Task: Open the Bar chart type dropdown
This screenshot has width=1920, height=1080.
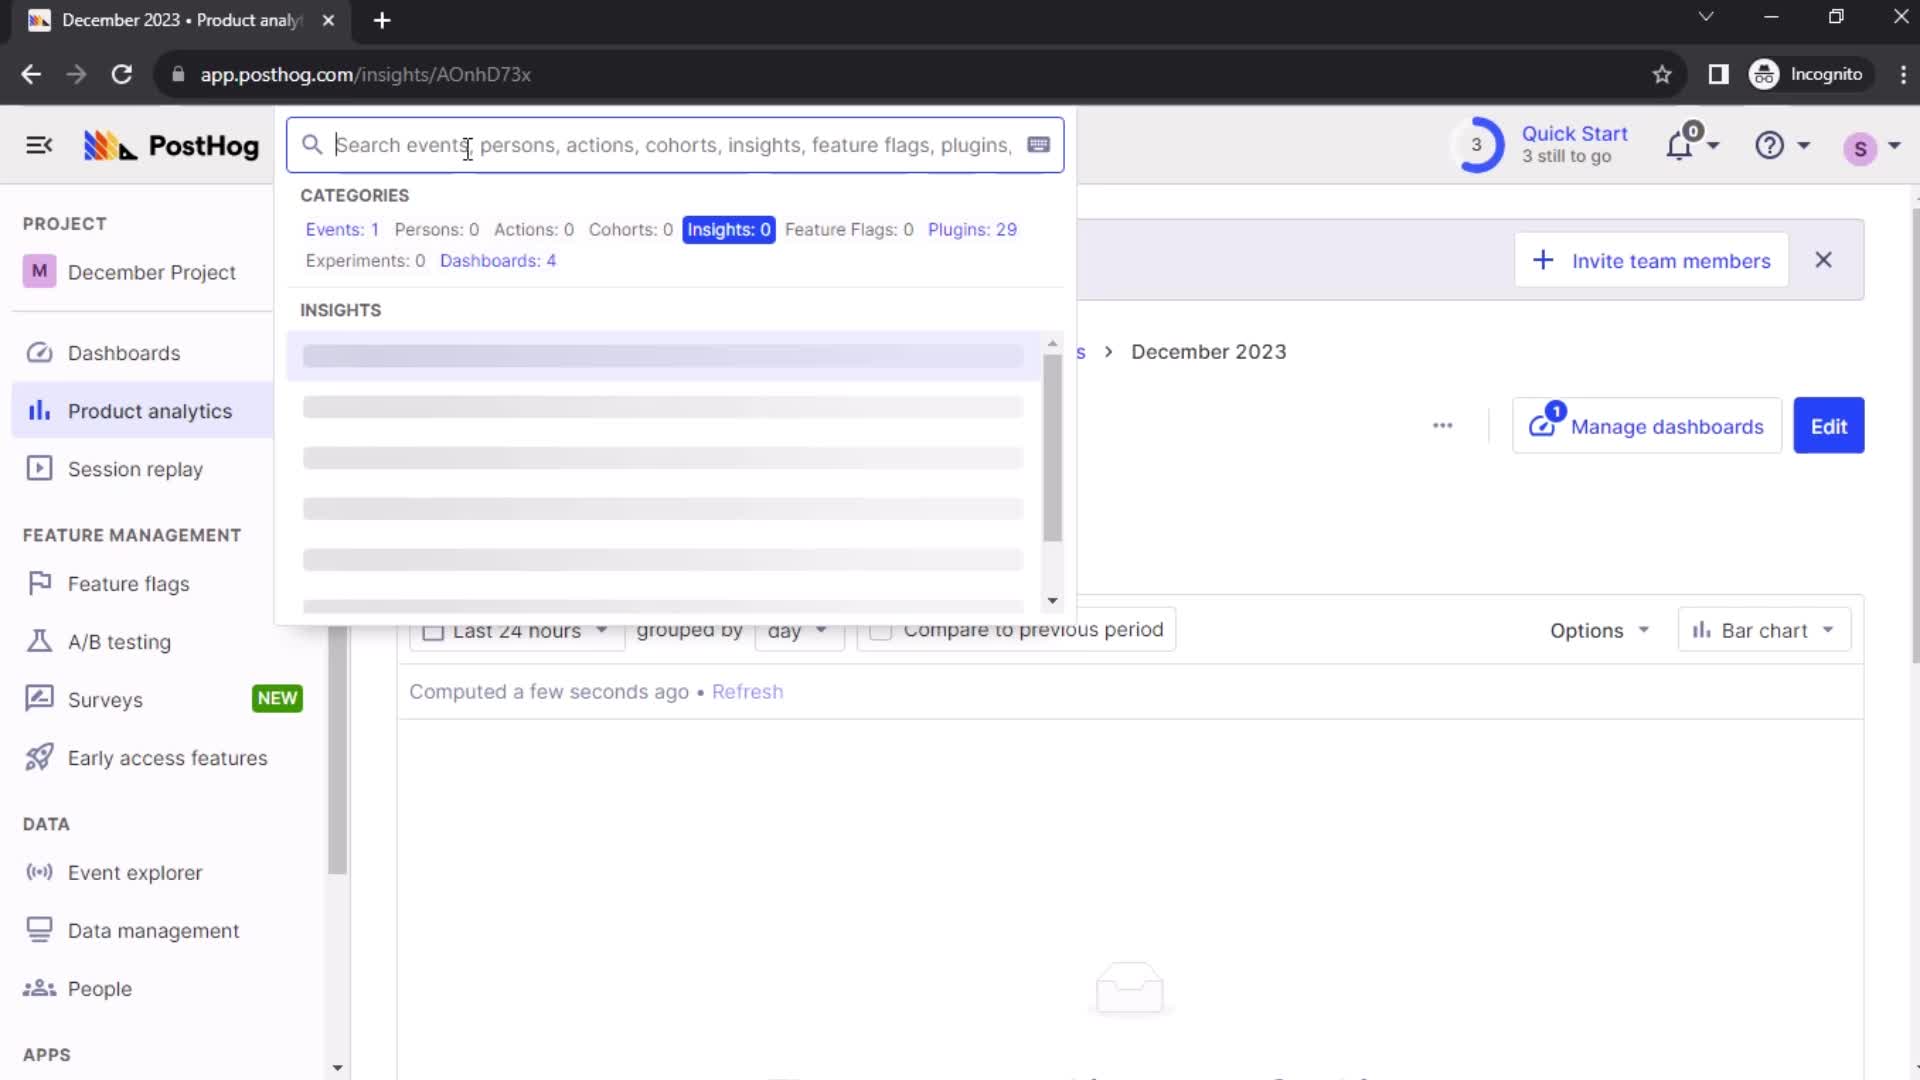Action: (1764, 631)
